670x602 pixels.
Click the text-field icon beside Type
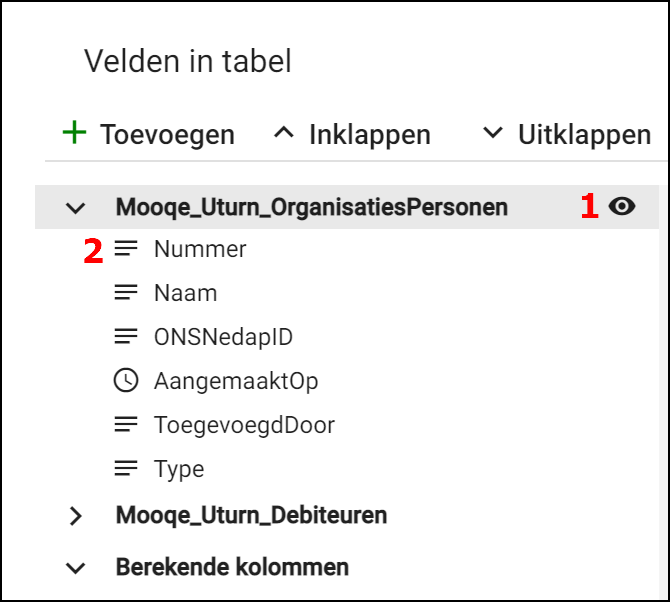126,469
